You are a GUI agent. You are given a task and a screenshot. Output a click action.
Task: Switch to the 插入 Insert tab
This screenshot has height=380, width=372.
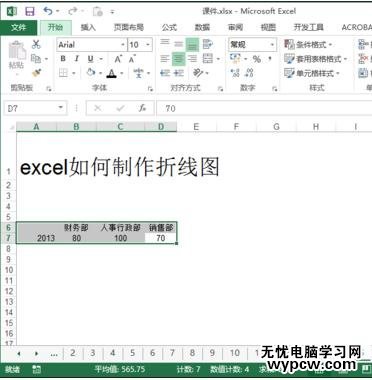pos(88,27)
